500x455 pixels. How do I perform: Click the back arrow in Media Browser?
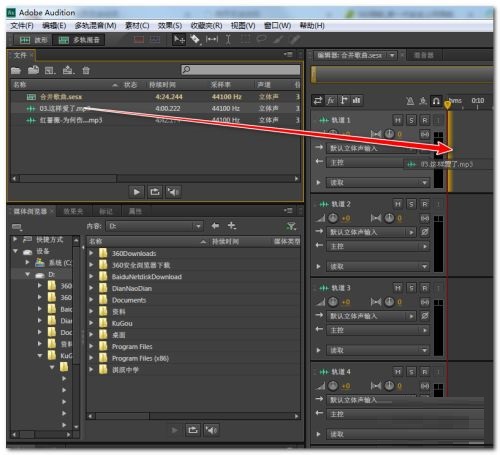[x=215, y=226]
